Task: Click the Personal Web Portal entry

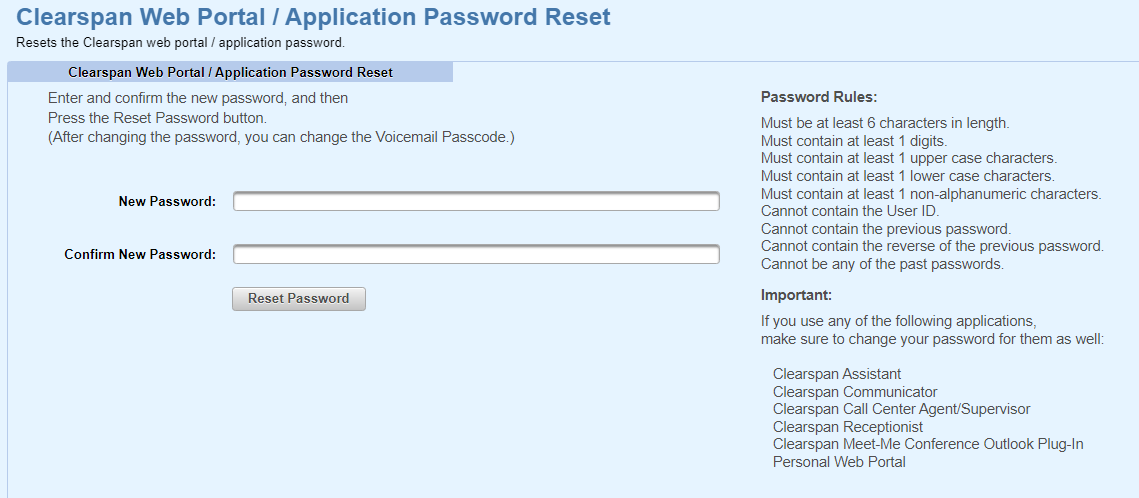Action: pos(839,462)
